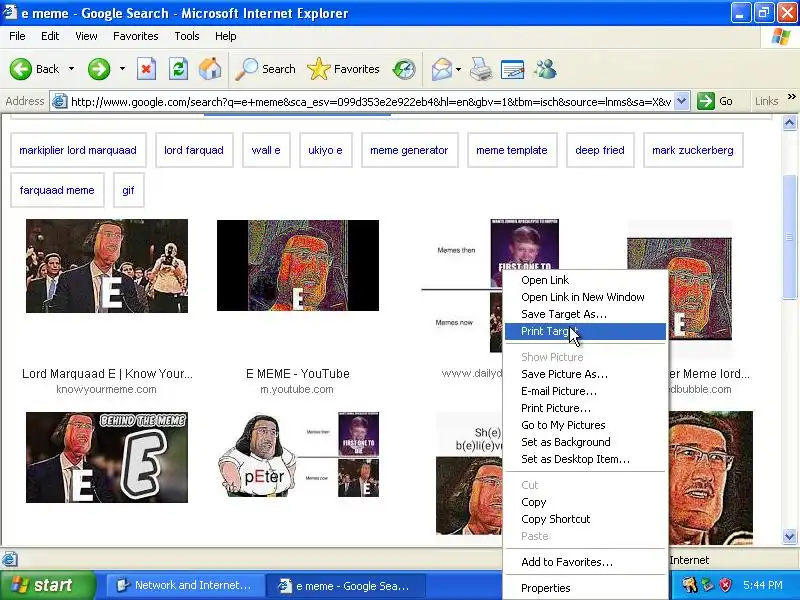Open the E MEME YouTube thumbnail
The height and width of the screenshot is (600, 800).
tap(298, 265)
